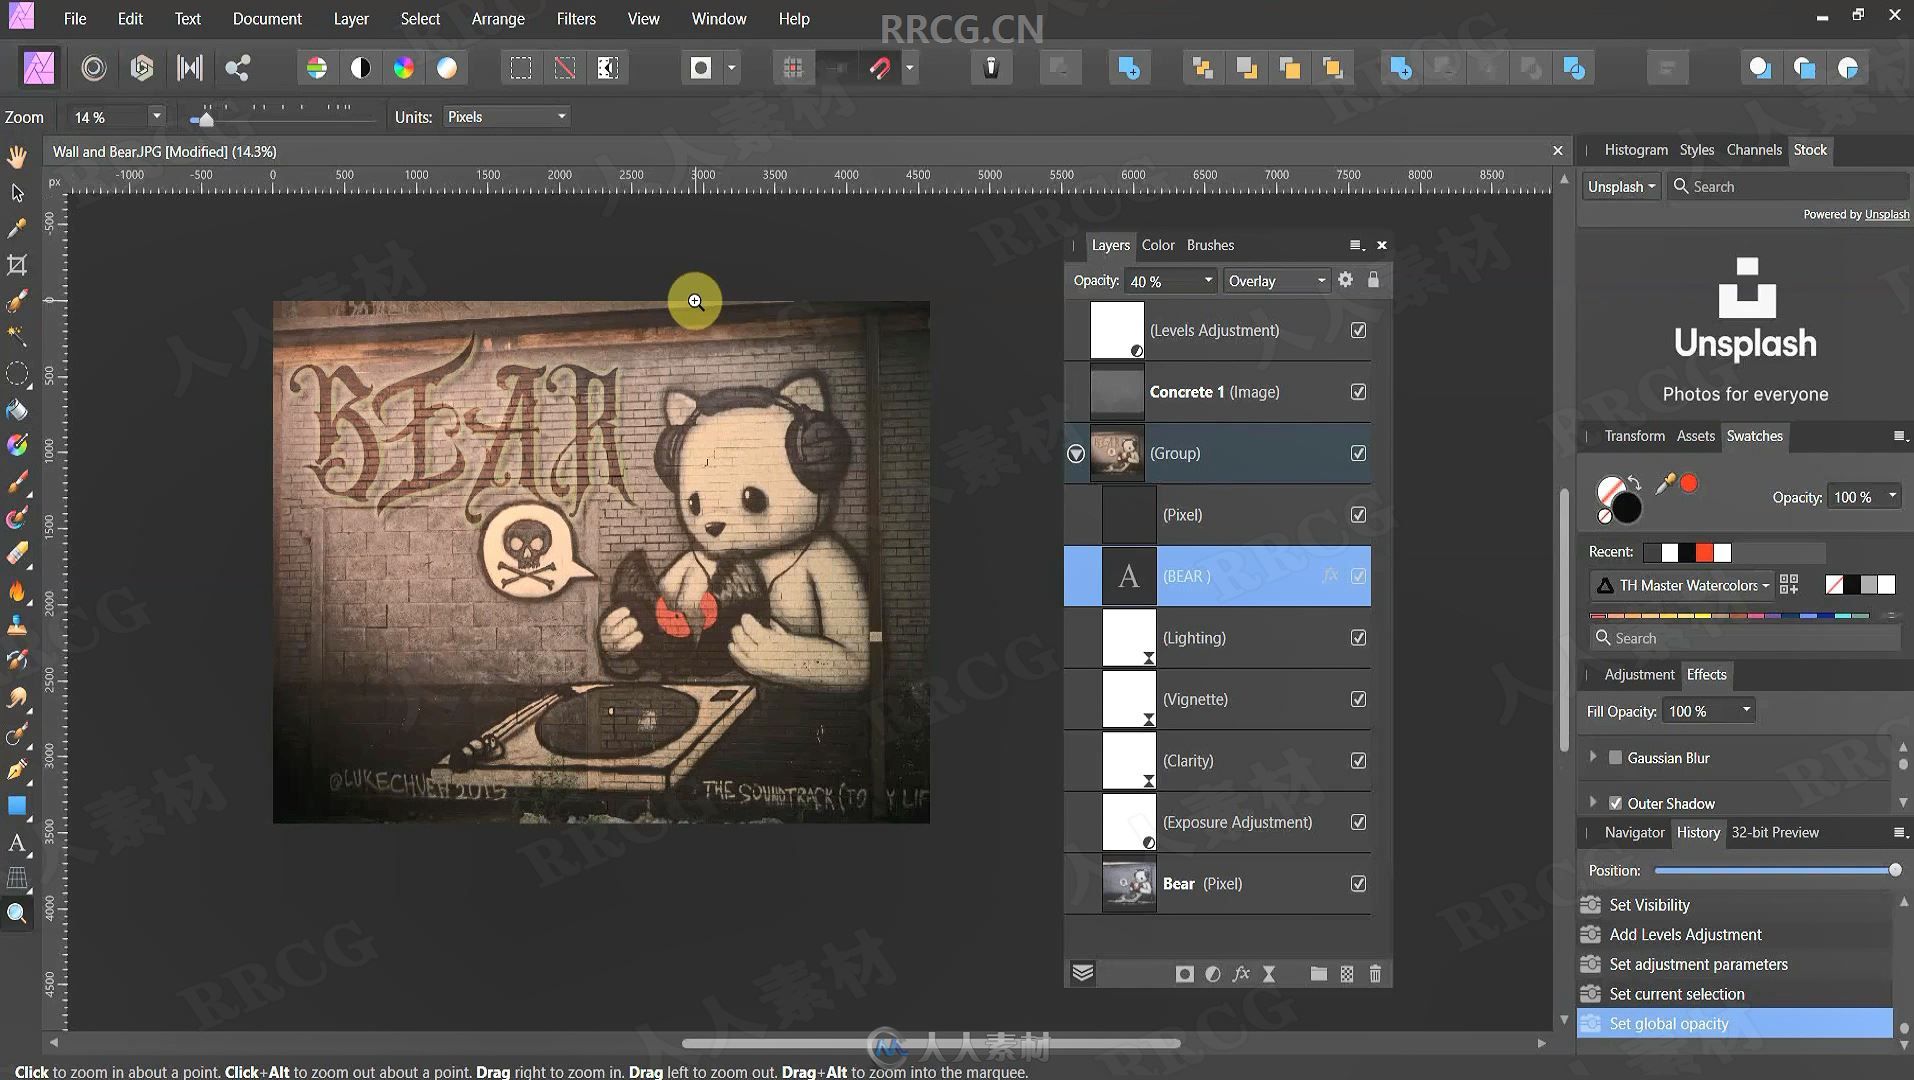Click the zoom slider handle
This screenshot has width=1914, height=1080.
(204, 119)
